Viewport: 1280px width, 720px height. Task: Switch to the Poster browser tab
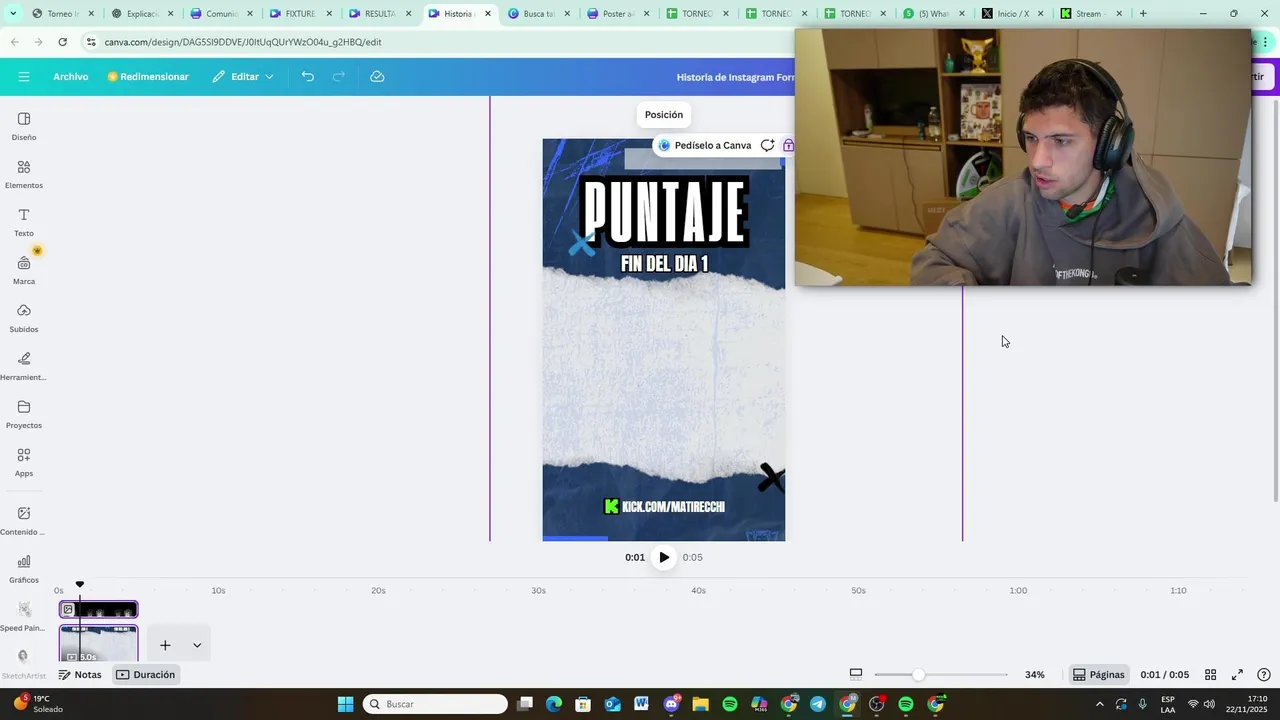point(617,14)
